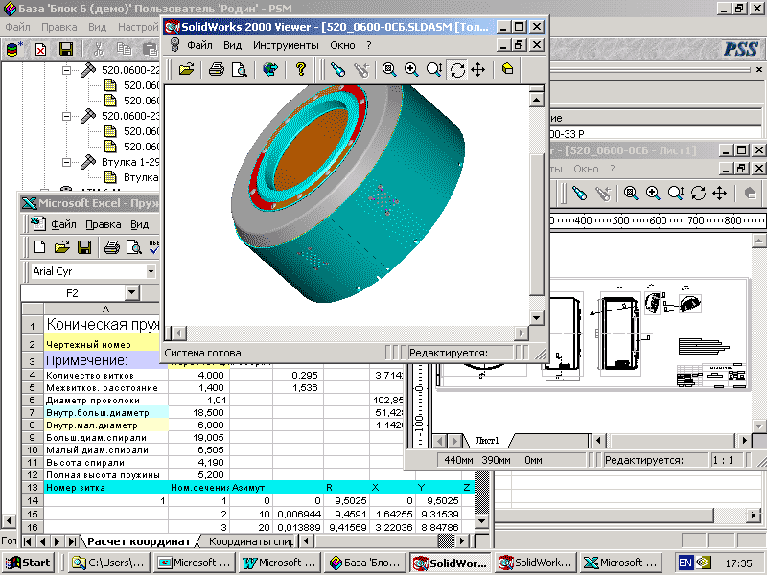Collapse the 520.0600-22 tree node
The image size is (767, 575).
tap(66, 70)
